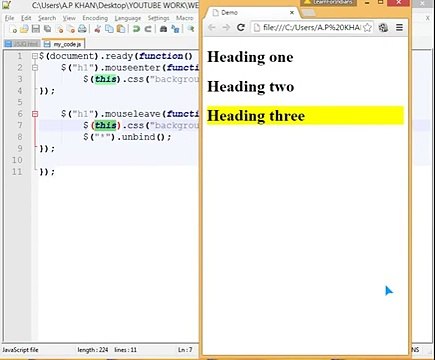Viewport: 435px width, 360px height.
Task: Click the Find binoculars icon
Action: point(163,29)
